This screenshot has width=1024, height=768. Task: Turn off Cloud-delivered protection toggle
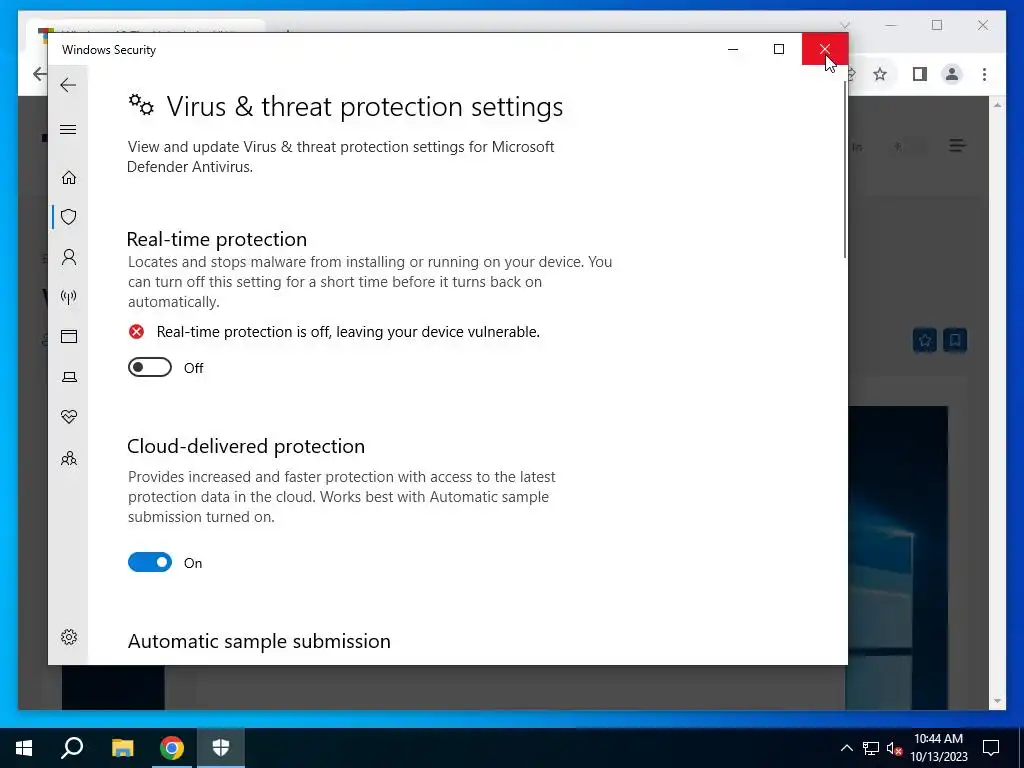click(x=150, y=562)
